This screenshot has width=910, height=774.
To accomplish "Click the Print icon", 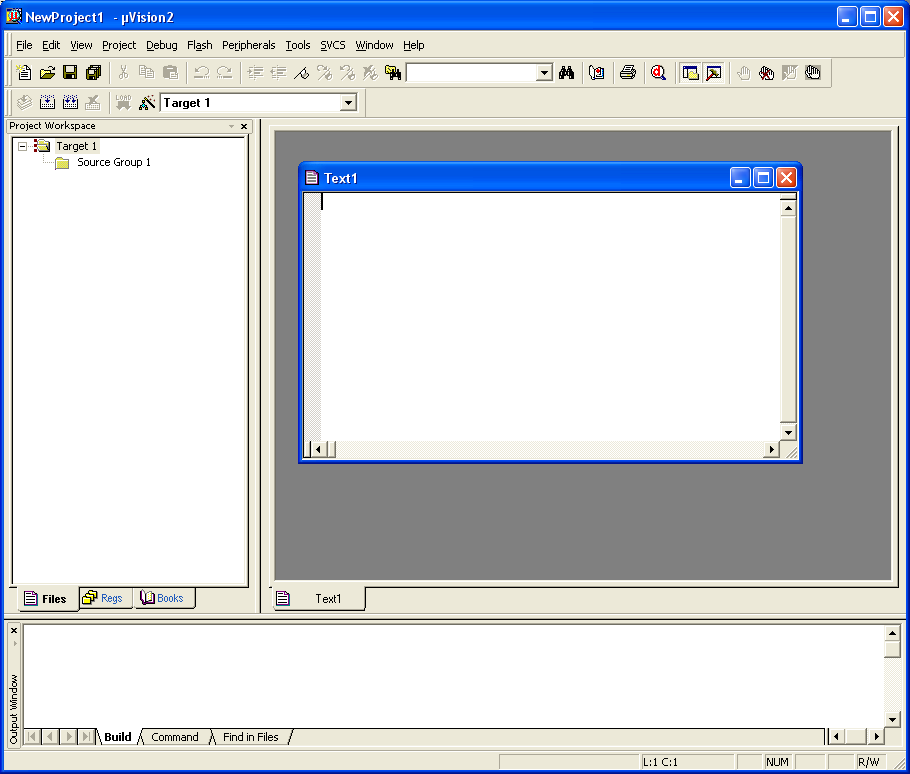I will (x=628, y=73).
